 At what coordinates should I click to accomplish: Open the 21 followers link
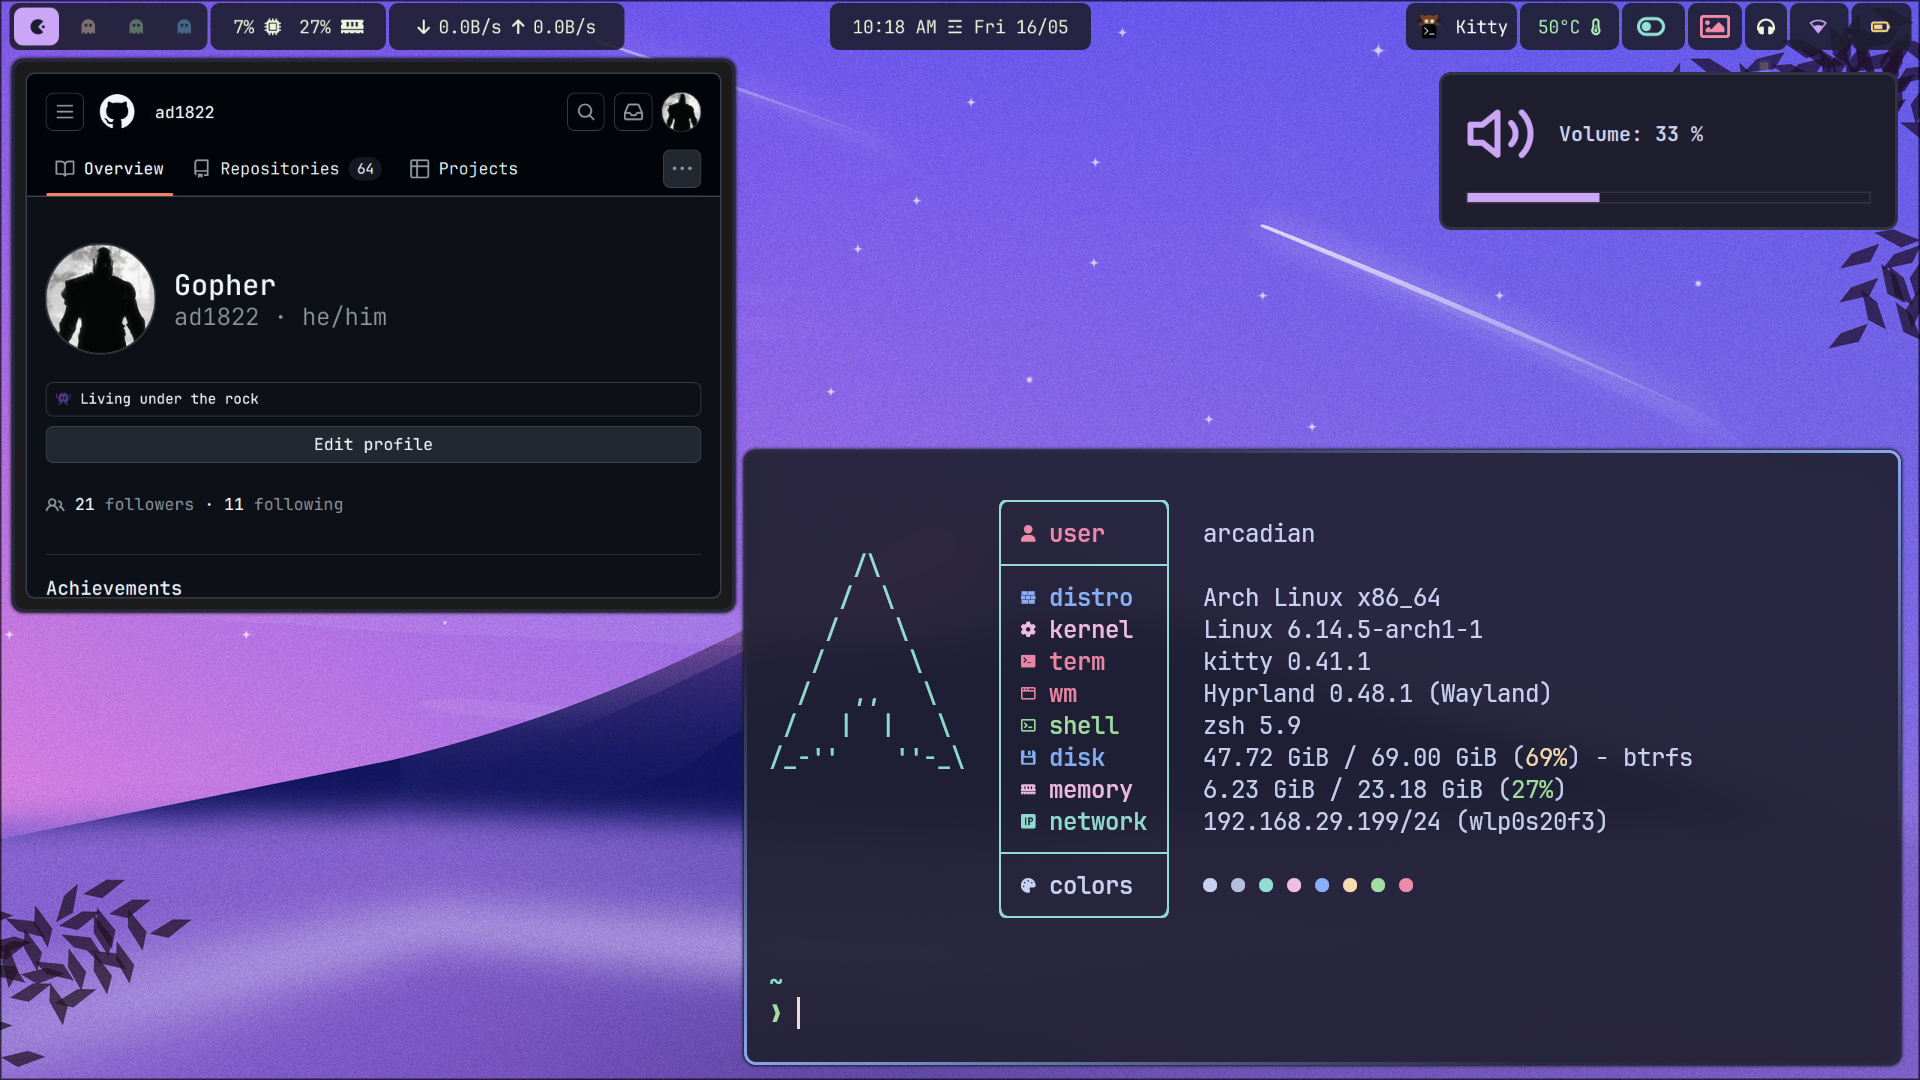(134, 505)
